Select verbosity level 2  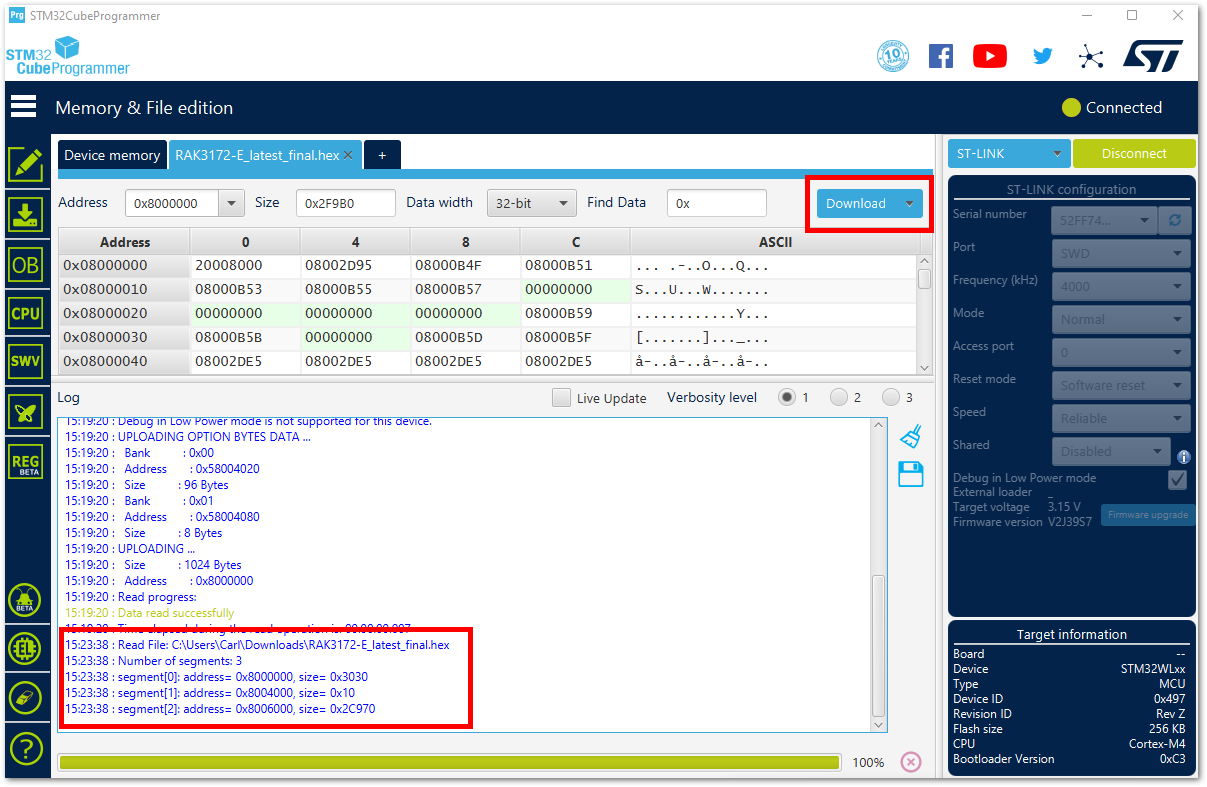pyautogui.click(x=839, y=397)
